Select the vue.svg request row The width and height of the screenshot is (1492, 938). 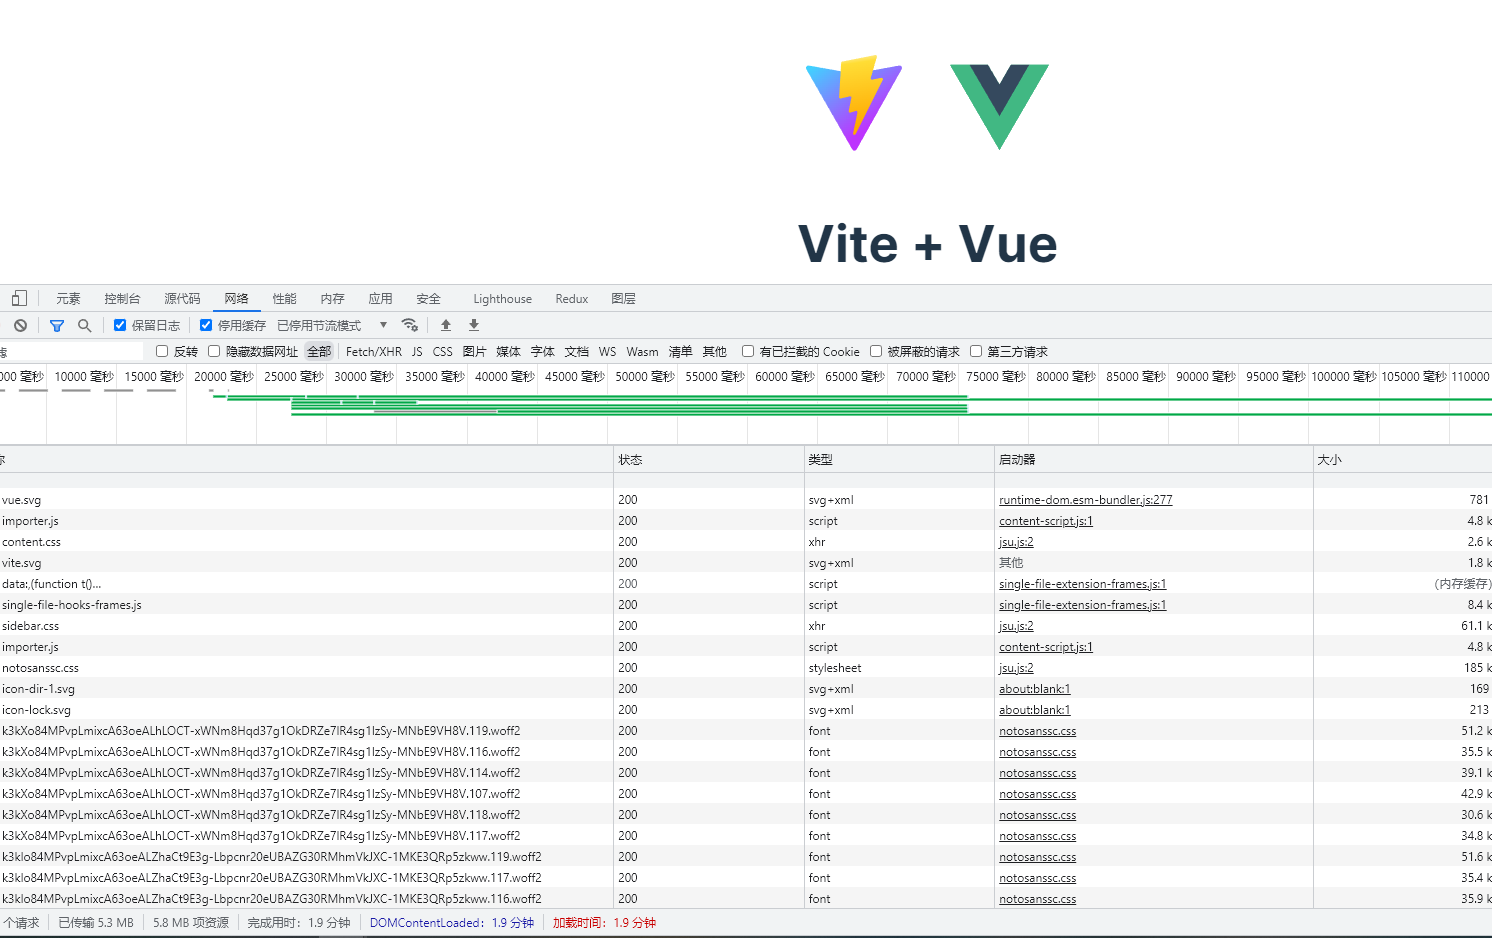click(x=746, y=499)
